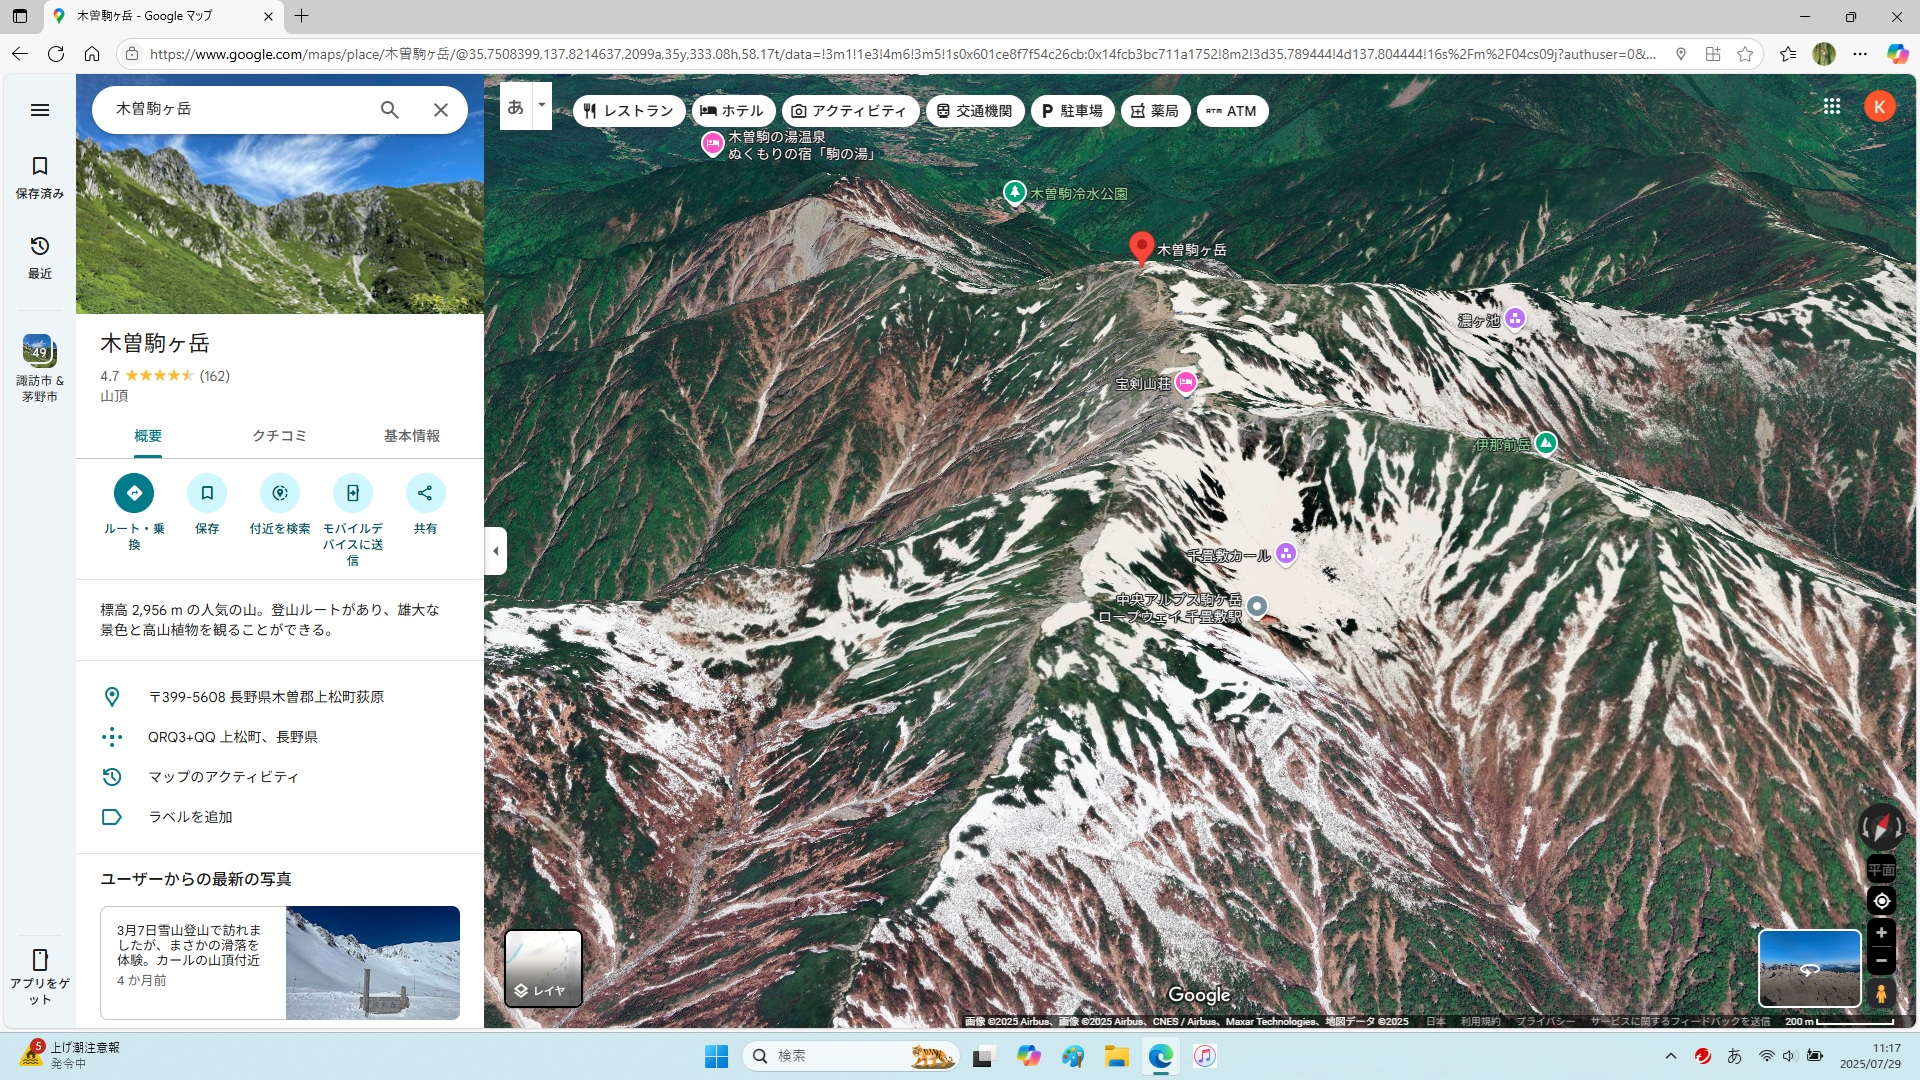Viewport: 1920px width, 1080px height.
Task: Open the Copilot icon in Edge toolbar
Action: [1897, 54]
